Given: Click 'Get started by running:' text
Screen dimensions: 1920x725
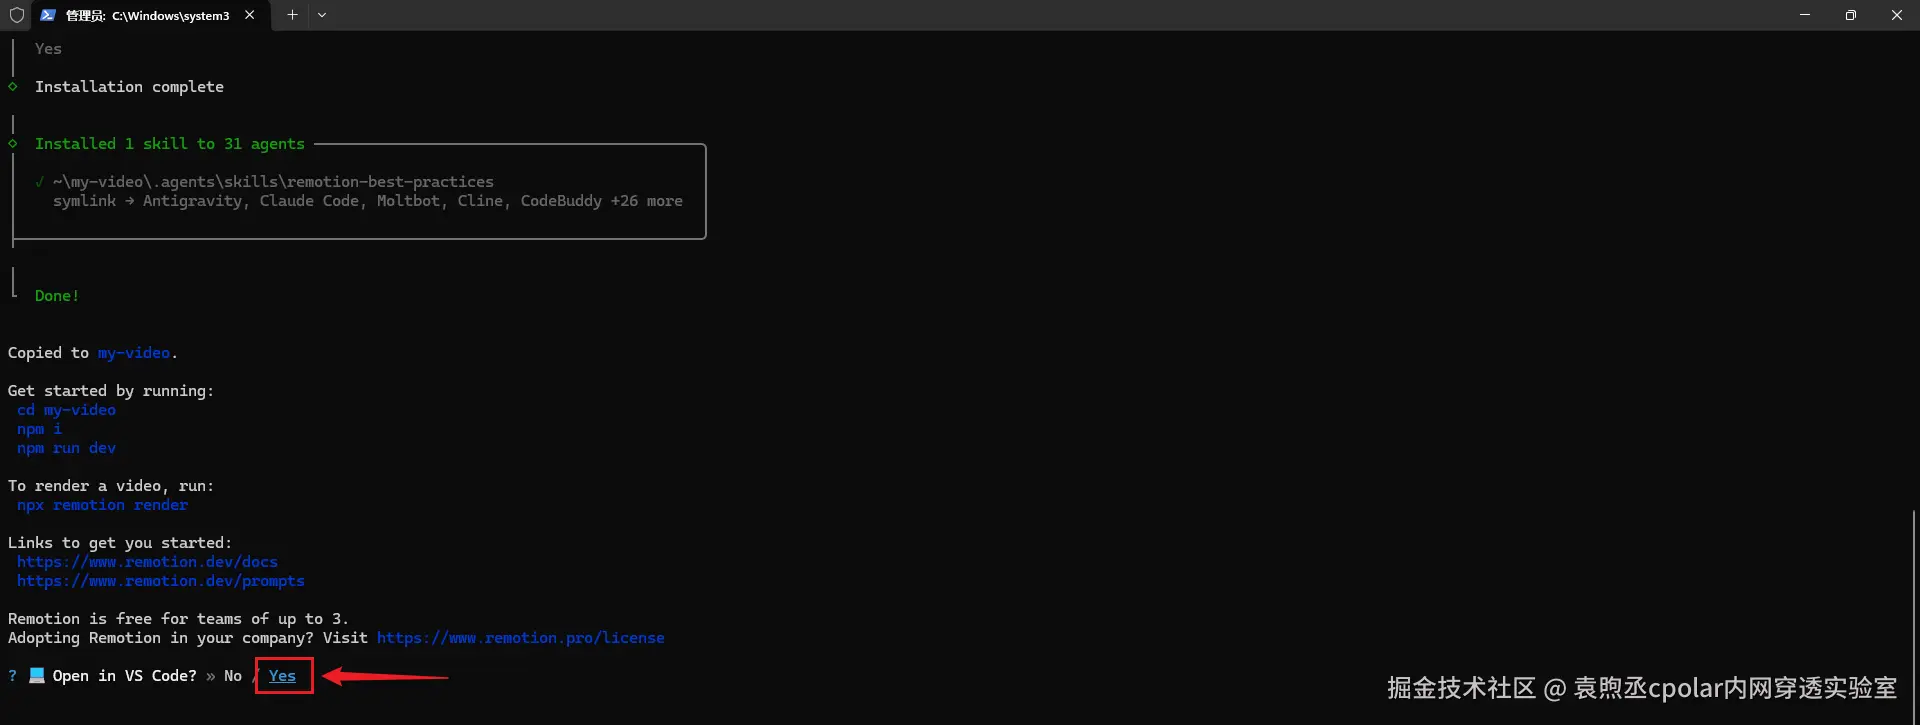Looking at the screenshot, I should (x=111, y=391).
